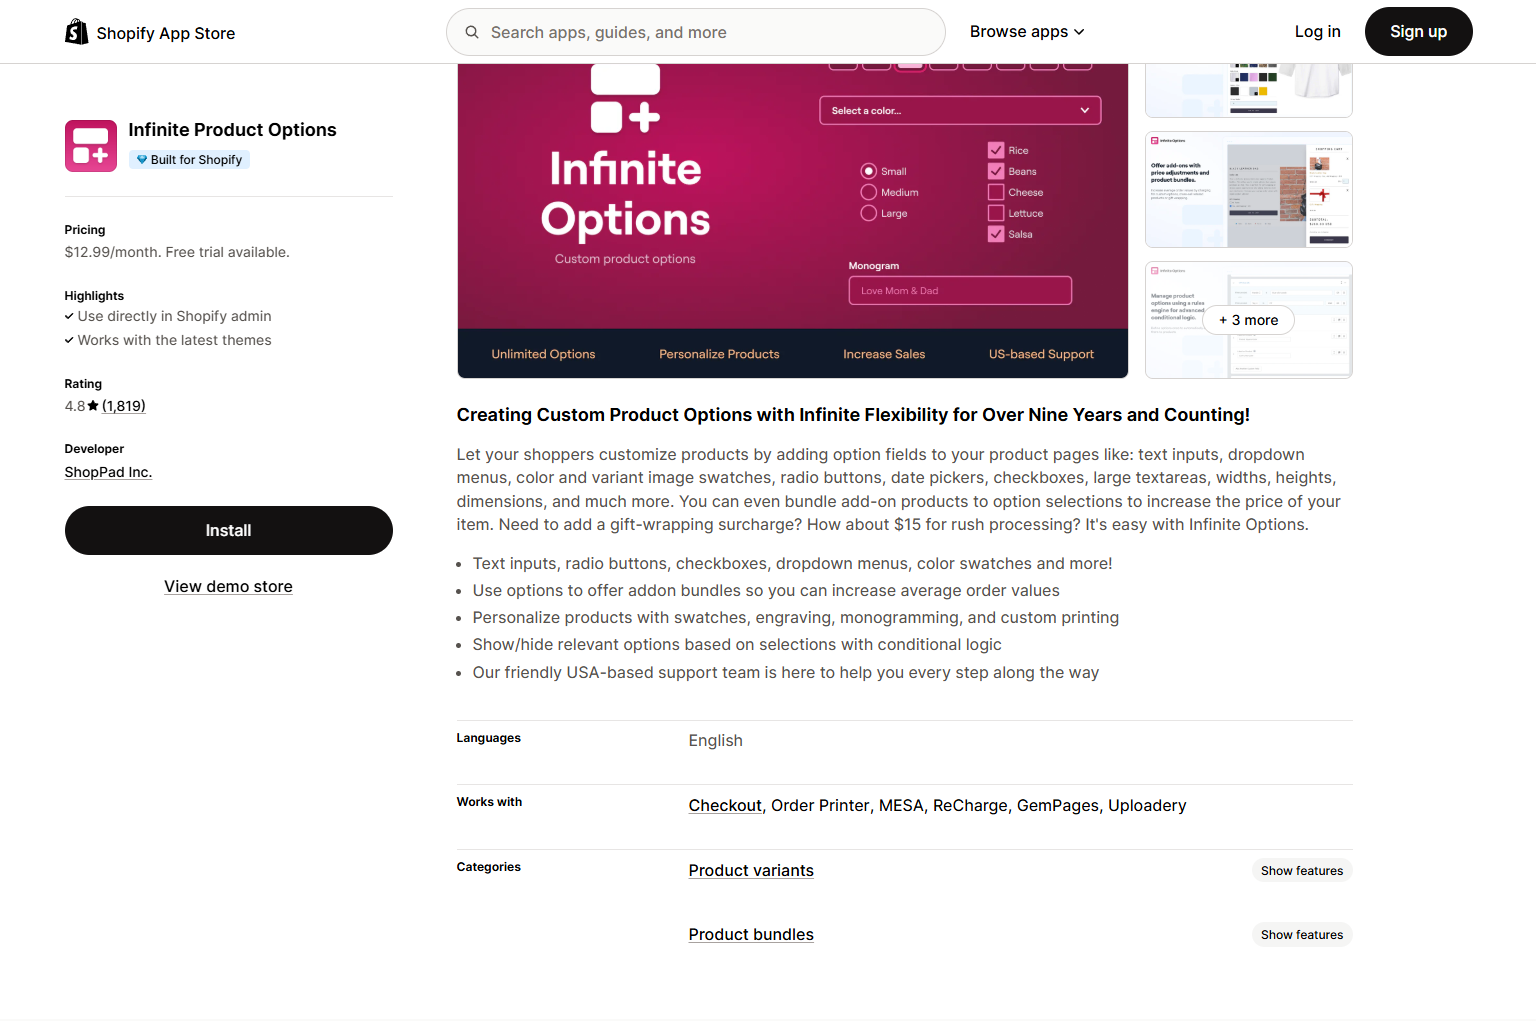Click the +3 more screenshots thumbnail
The height and width of the screenshot is (1021, 1536).
(1248, 320)
